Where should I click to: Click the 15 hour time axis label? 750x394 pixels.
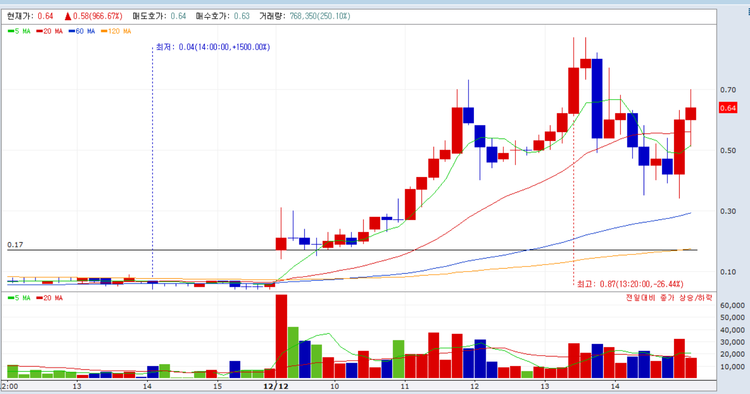217,386
